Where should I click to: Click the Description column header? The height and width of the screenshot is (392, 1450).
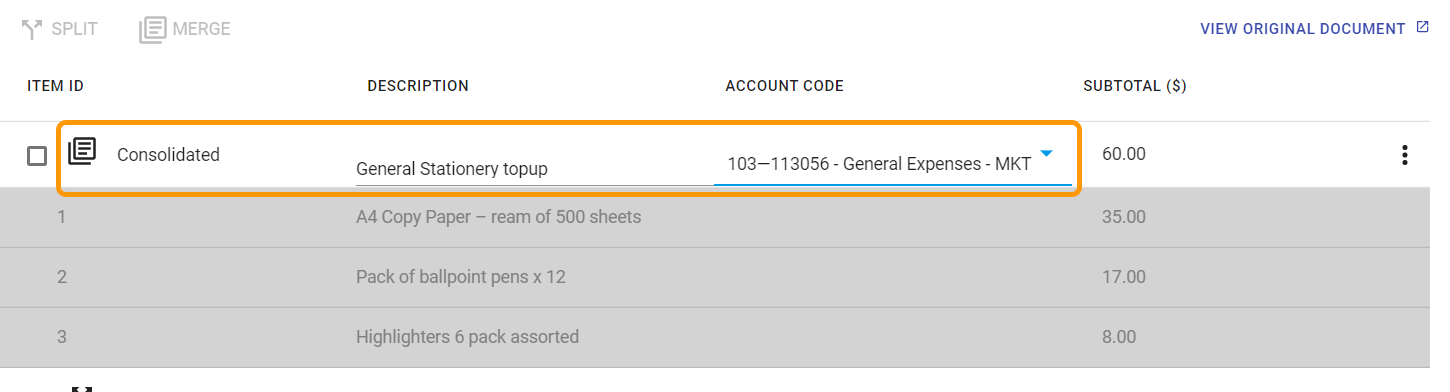tap(418, 86)
